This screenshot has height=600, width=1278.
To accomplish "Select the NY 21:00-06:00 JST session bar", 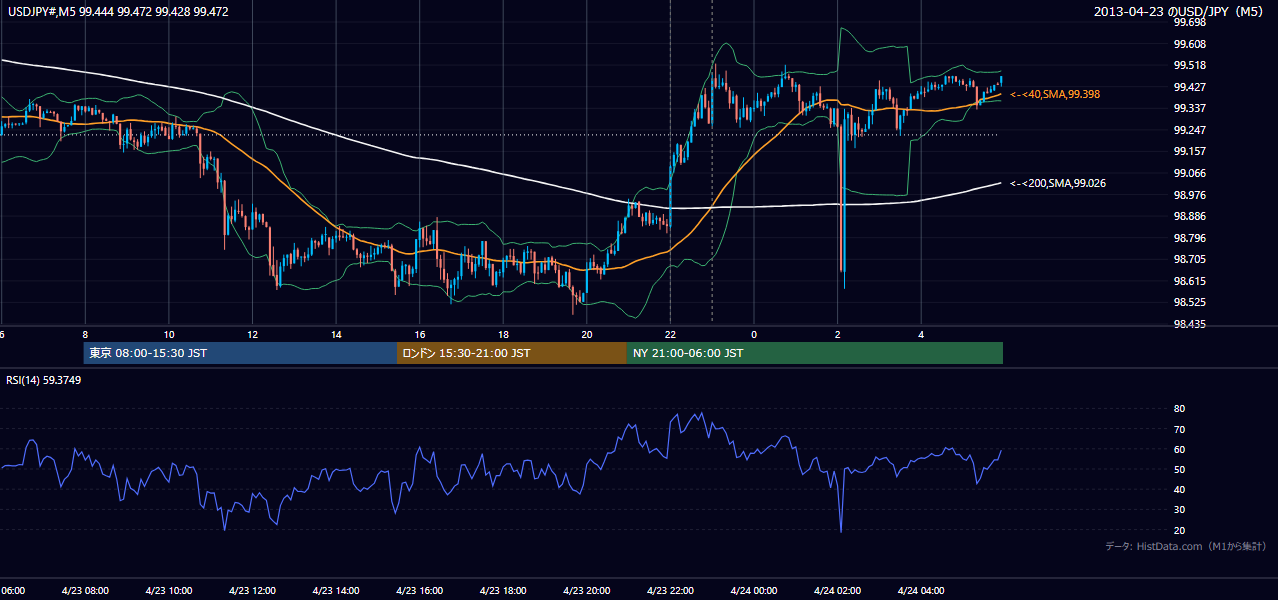I will coord(815,353).
